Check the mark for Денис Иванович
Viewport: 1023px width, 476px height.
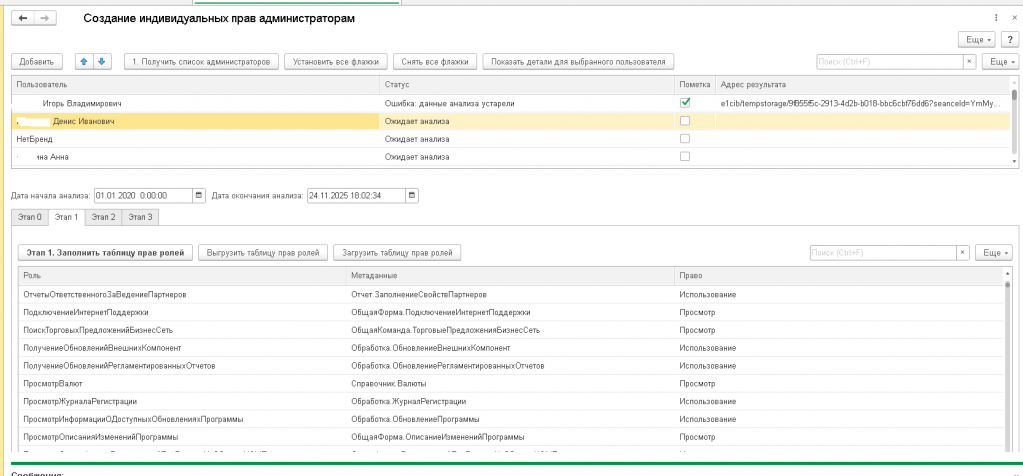click(685, 121)
